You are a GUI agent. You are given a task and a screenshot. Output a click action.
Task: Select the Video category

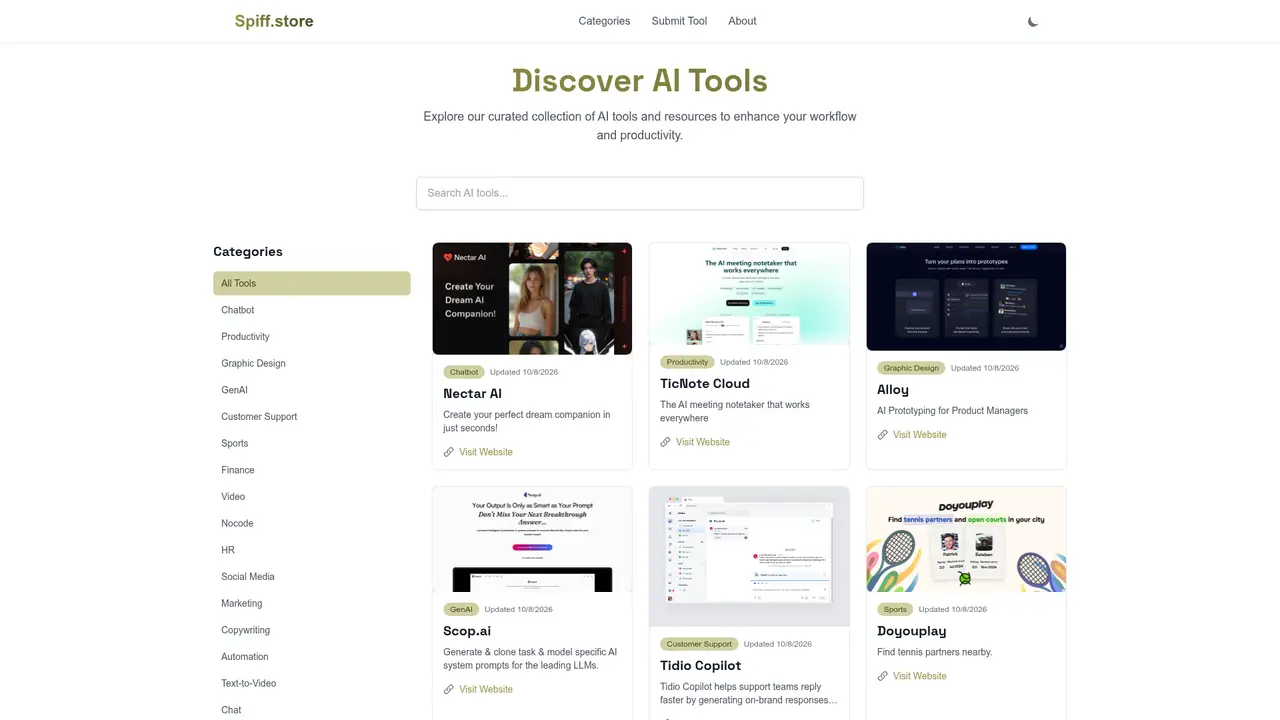pyautogui.click(x=312, y=497)
